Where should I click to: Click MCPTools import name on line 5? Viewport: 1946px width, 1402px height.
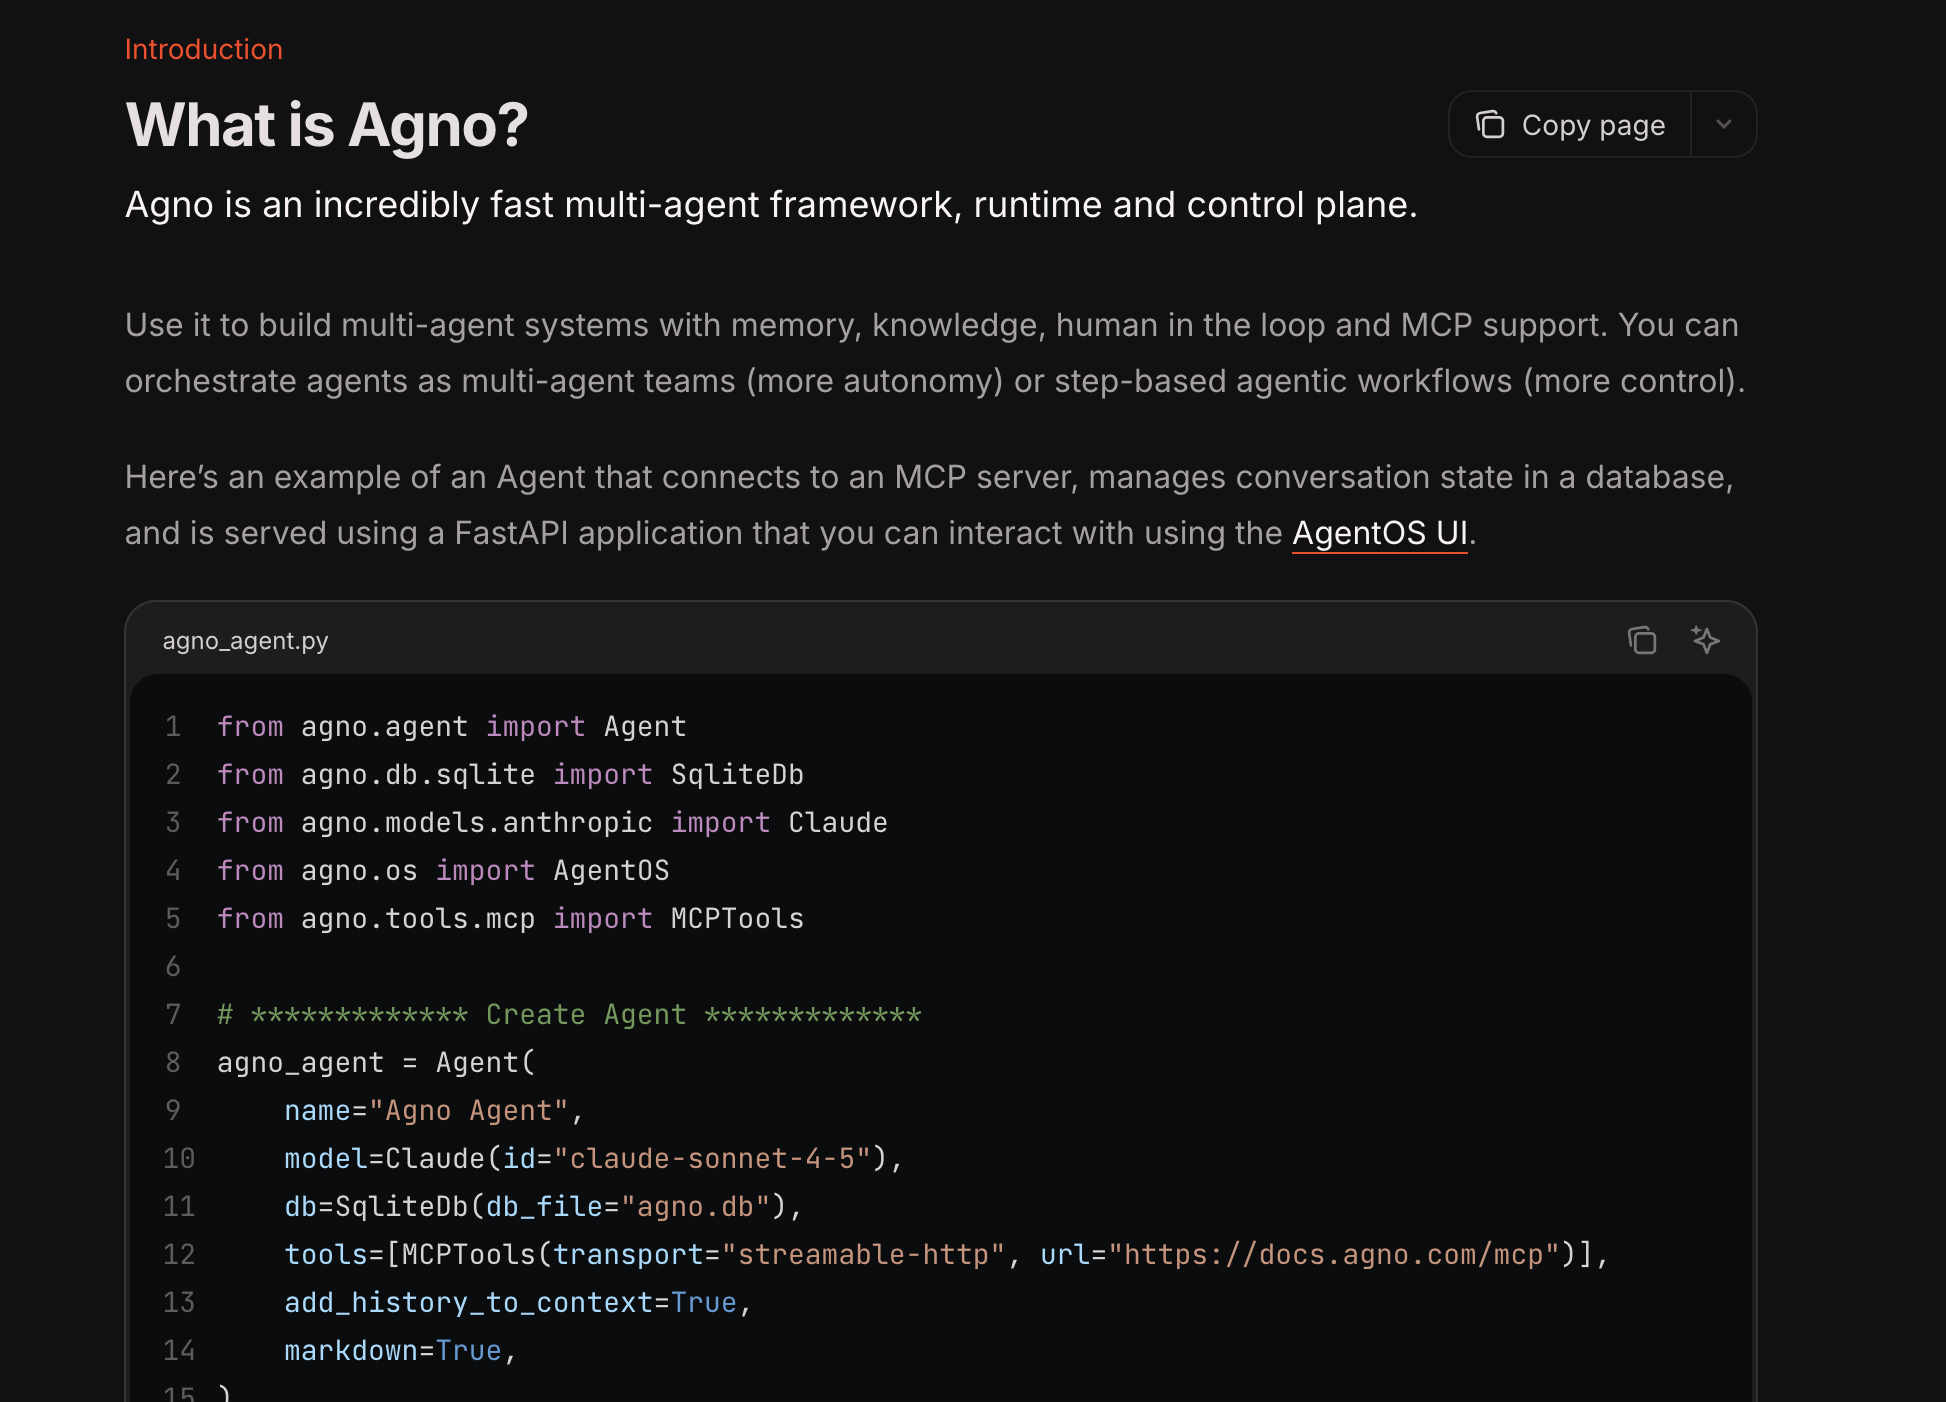coord(737,919)
